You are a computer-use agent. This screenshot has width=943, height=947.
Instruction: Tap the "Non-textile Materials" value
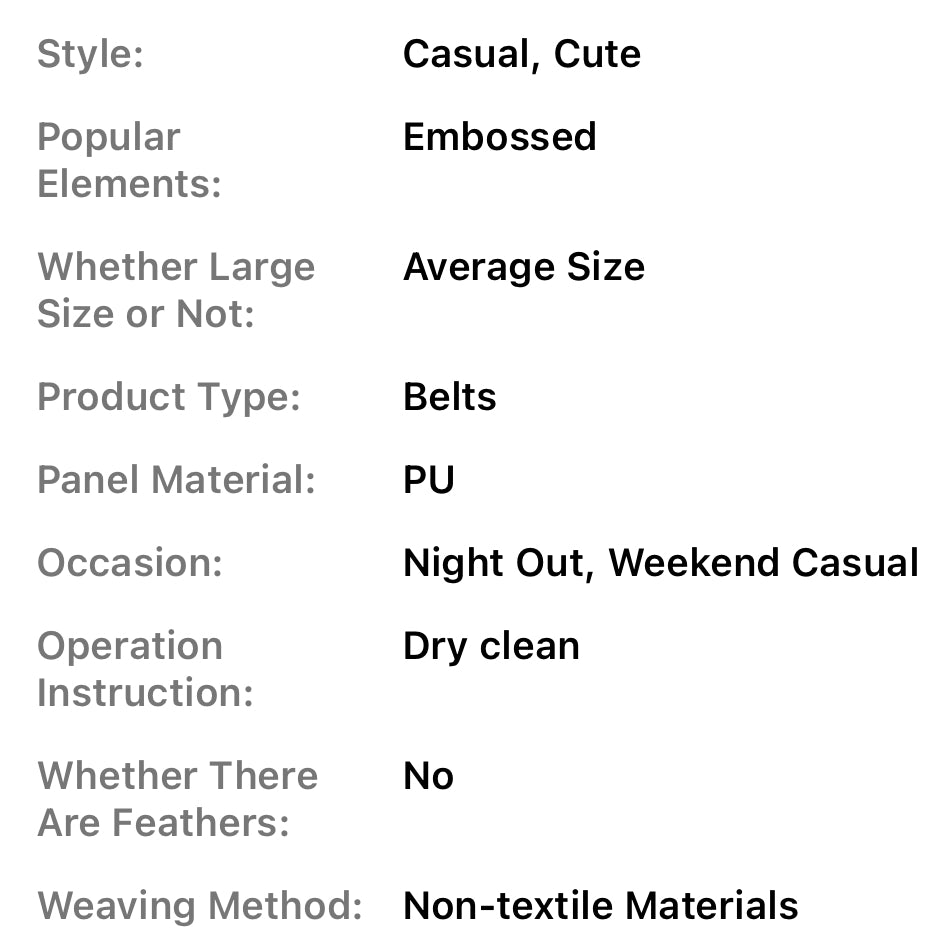(600, 906)
